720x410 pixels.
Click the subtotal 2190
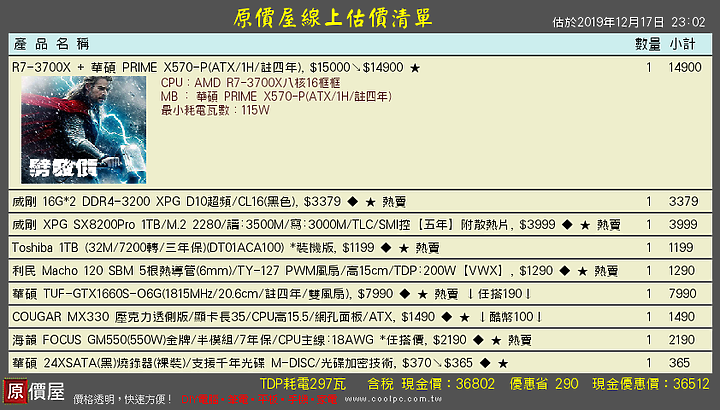pos(682,340)
